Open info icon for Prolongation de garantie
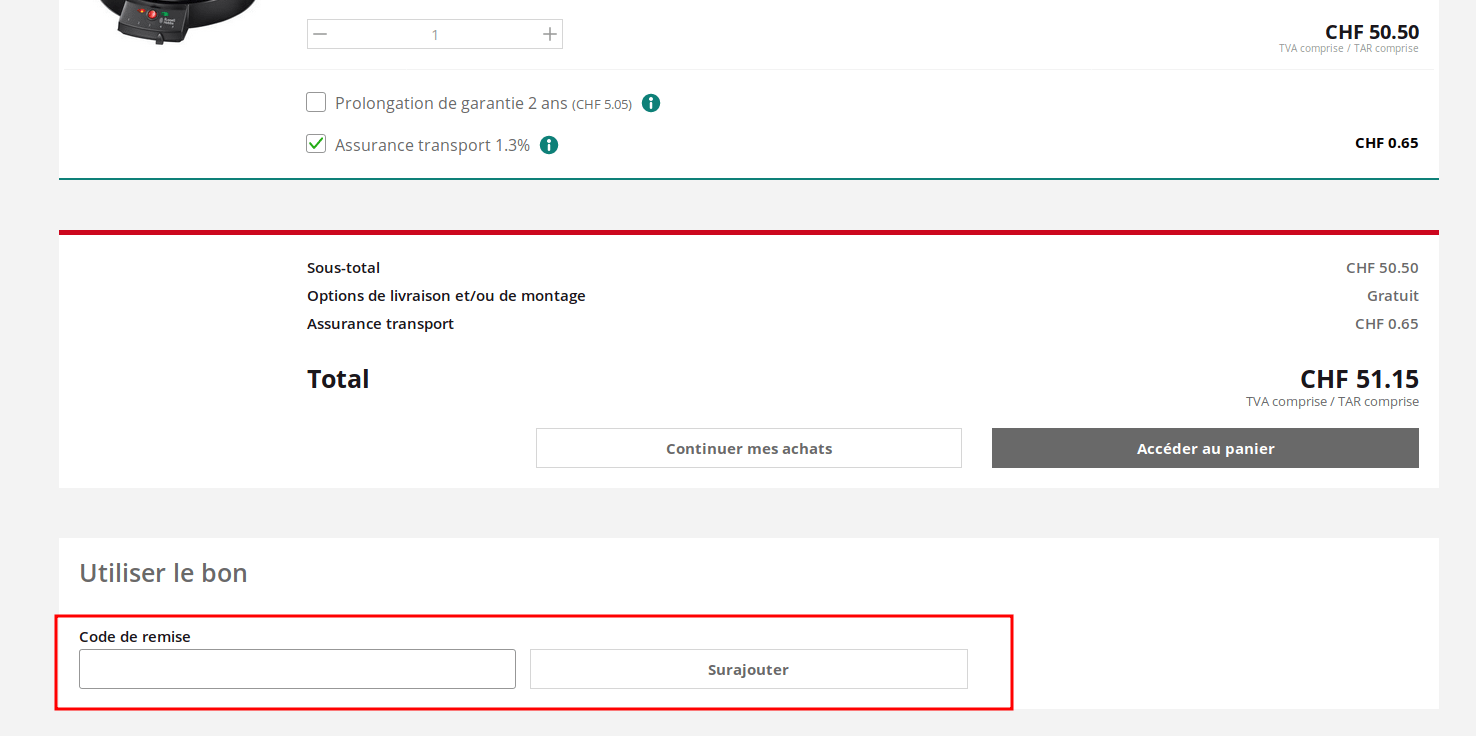Viewport: 1476px width, 736px height. click(x=651, y=103)
